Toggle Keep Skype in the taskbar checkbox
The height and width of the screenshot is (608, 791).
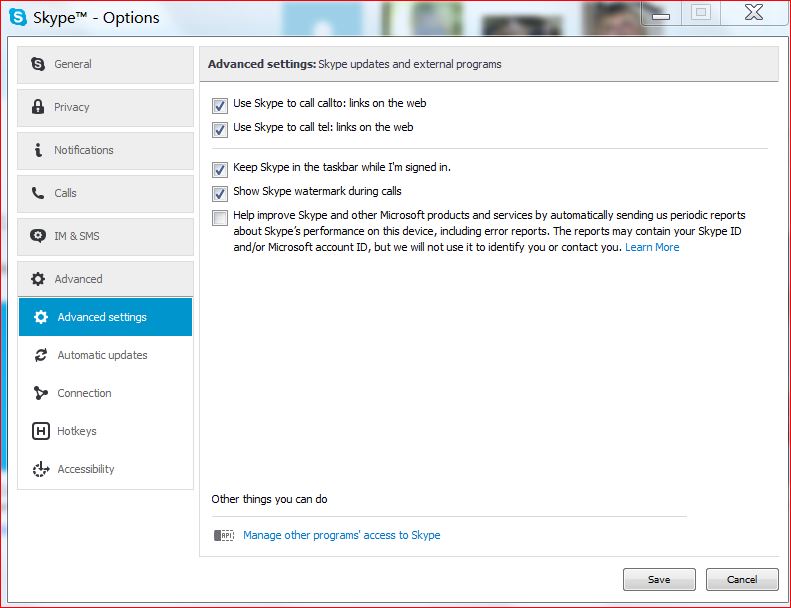pos(219,170)
